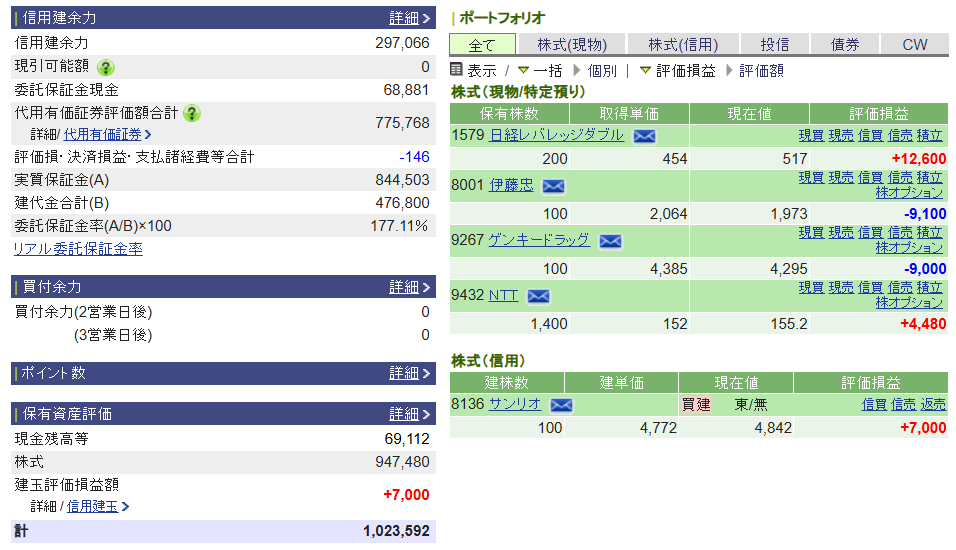Select 一括 display mode toggle

pyautogui.click(x=540, y=71)
